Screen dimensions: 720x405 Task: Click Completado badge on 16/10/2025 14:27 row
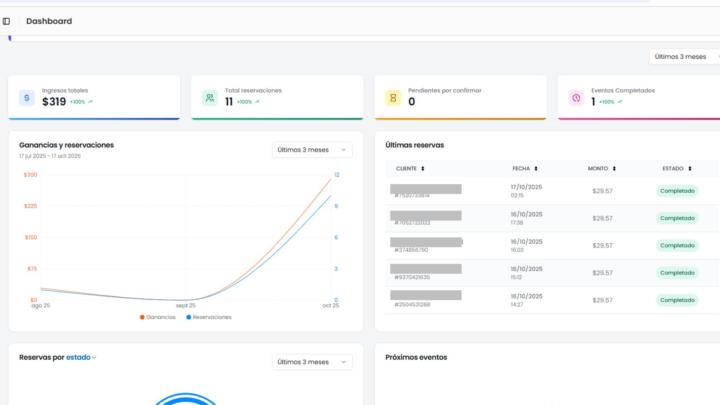[677, 299]
